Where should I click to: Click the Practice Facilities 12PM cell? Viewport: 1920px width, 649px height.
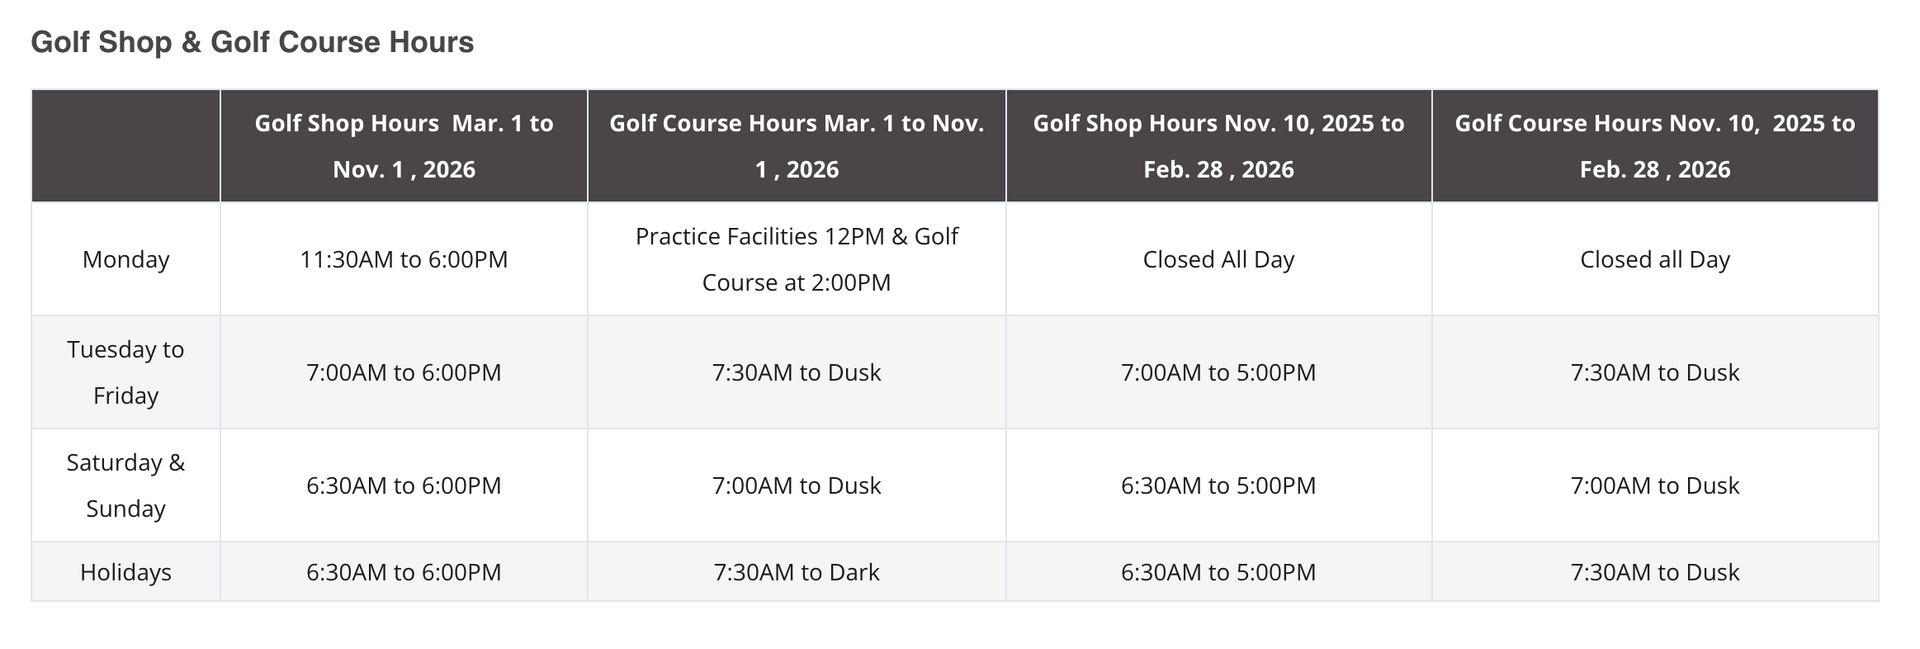[x=796, y=259]
